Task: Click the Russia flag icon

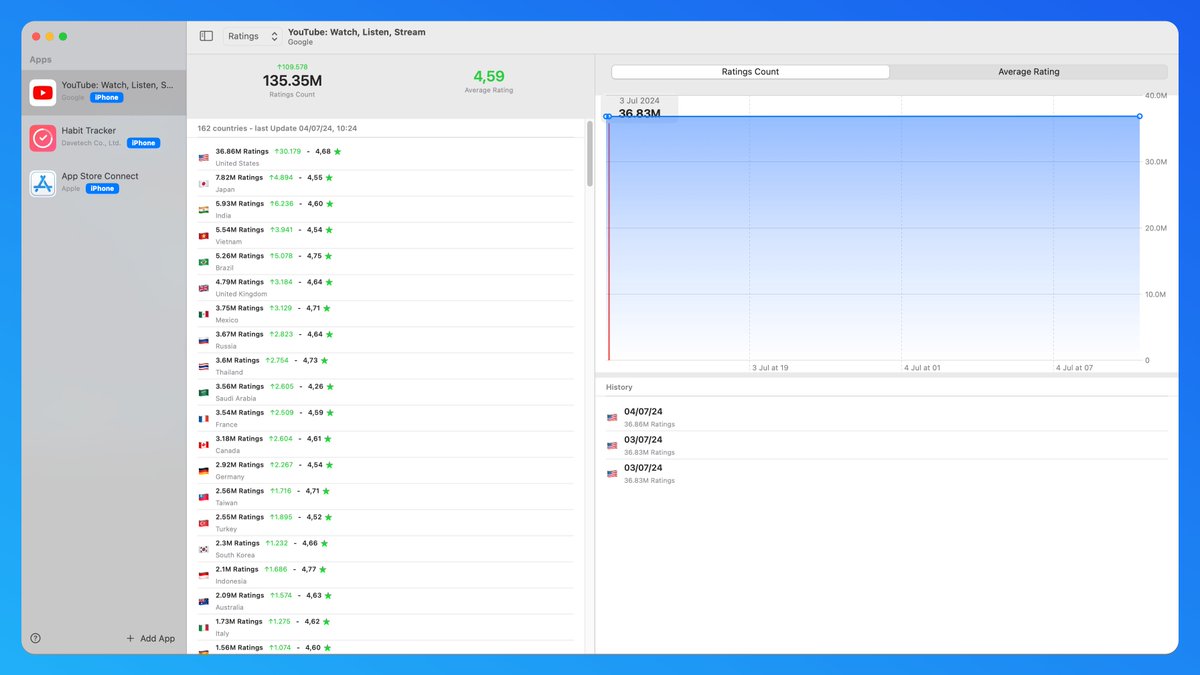Action: 203,339
